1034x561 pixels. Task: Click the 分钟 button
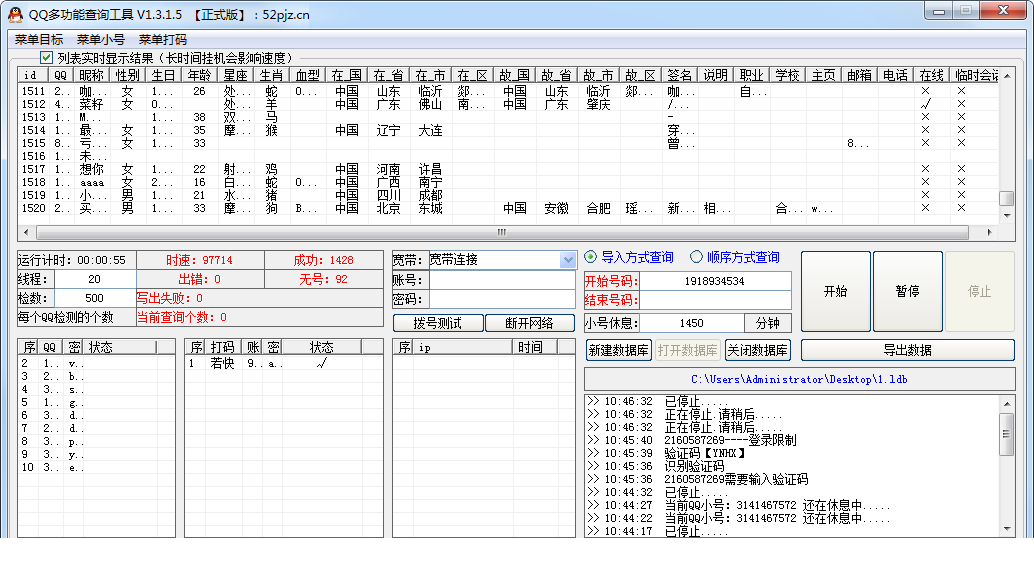coord(768,323)
